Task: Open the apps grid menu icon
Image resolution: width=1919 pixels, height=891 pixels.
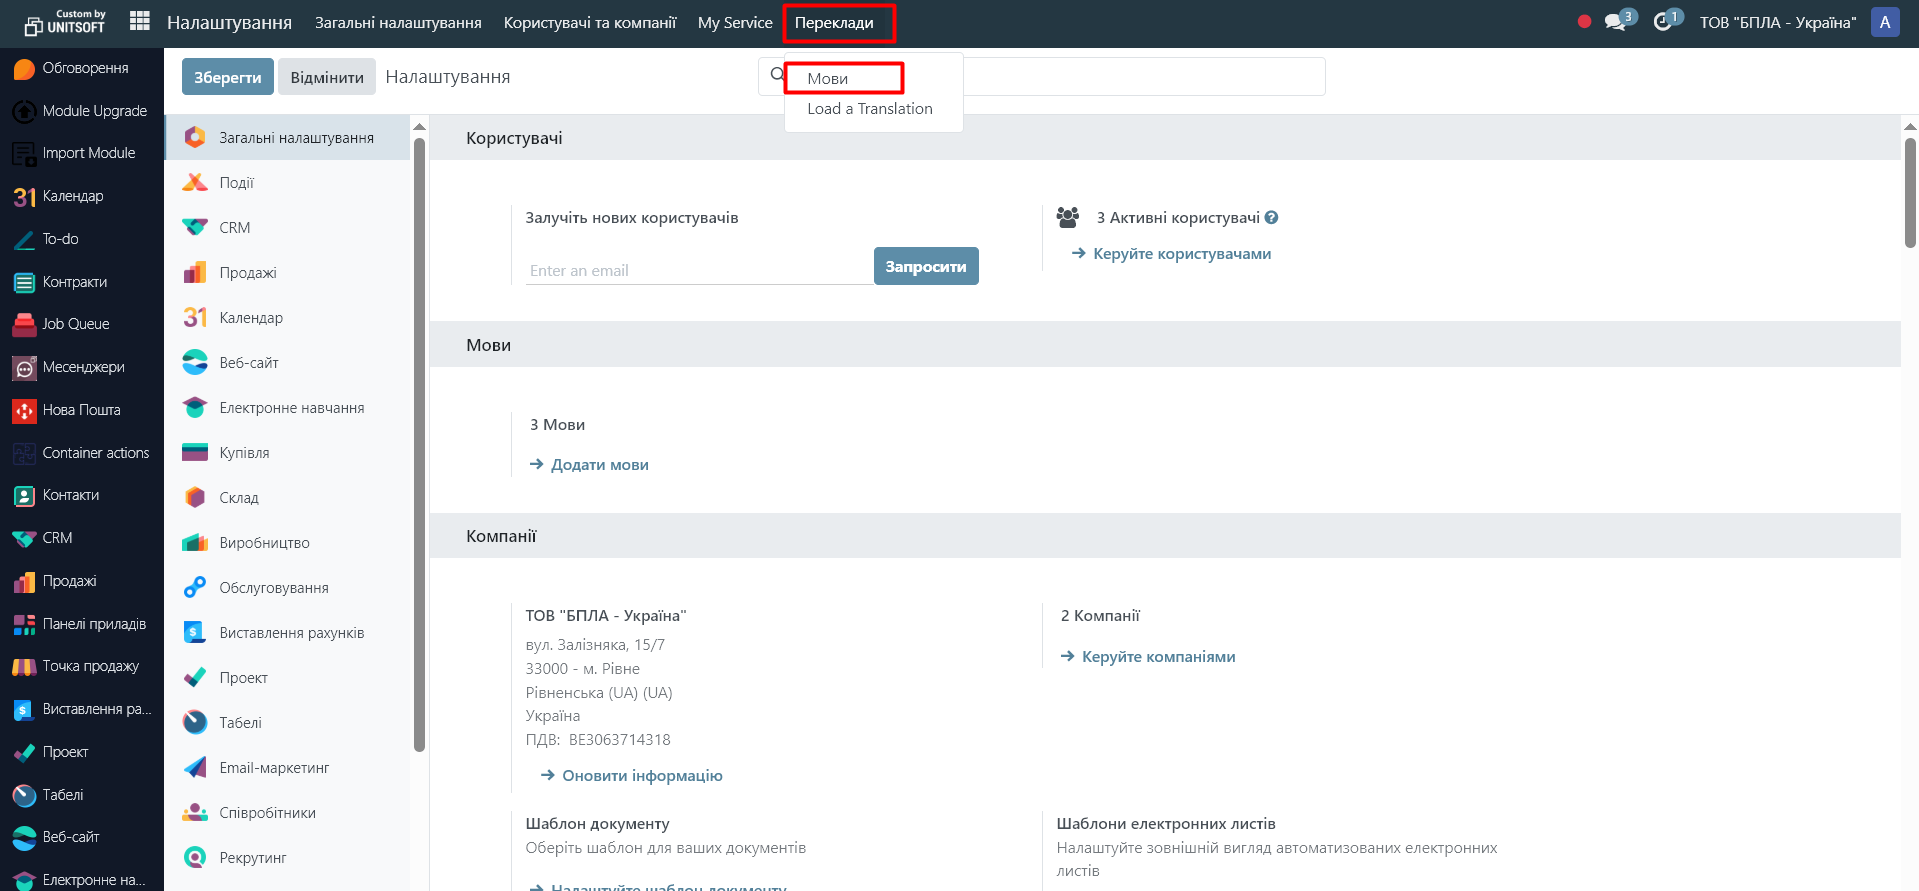Action: [x=140, y=21]
